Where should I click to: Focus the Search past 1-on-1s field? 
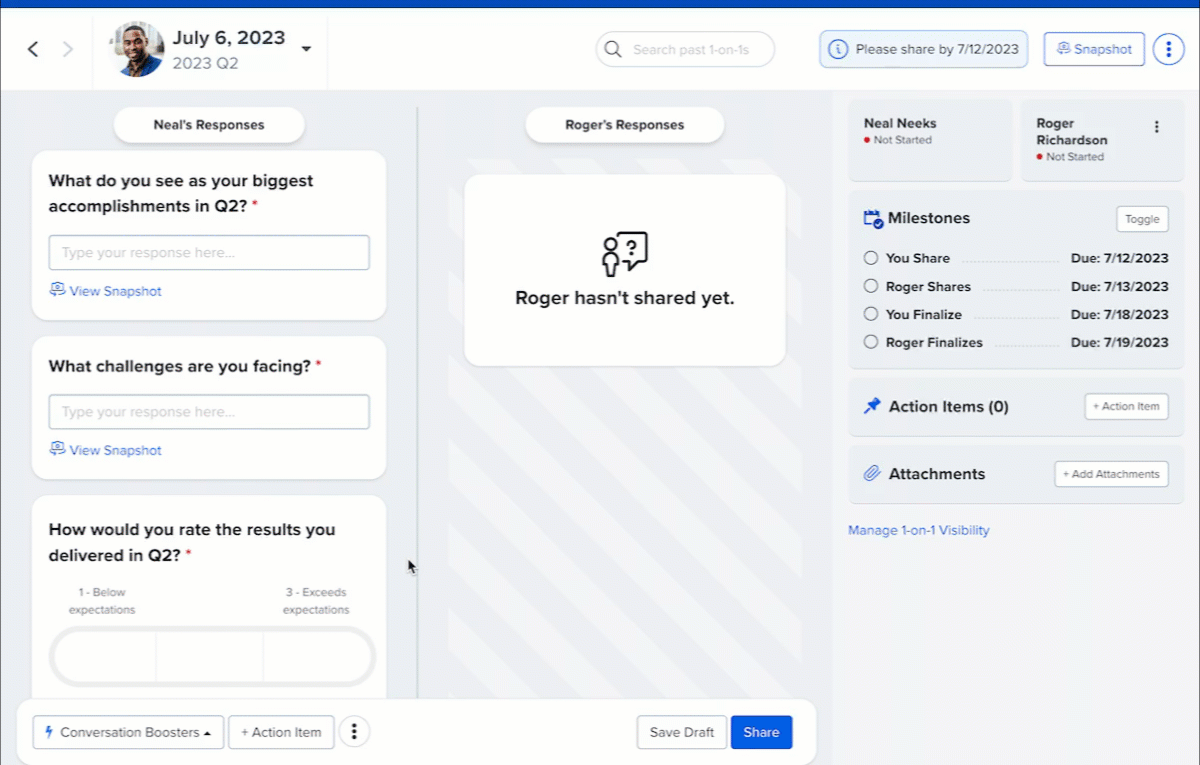click(685, 49)
